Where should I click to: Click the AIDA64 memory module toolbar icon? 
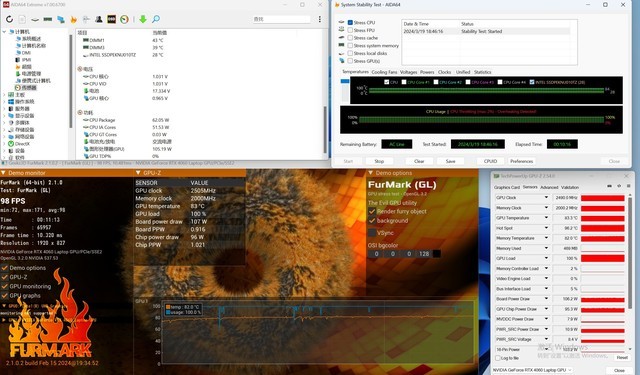coord(48,19)
